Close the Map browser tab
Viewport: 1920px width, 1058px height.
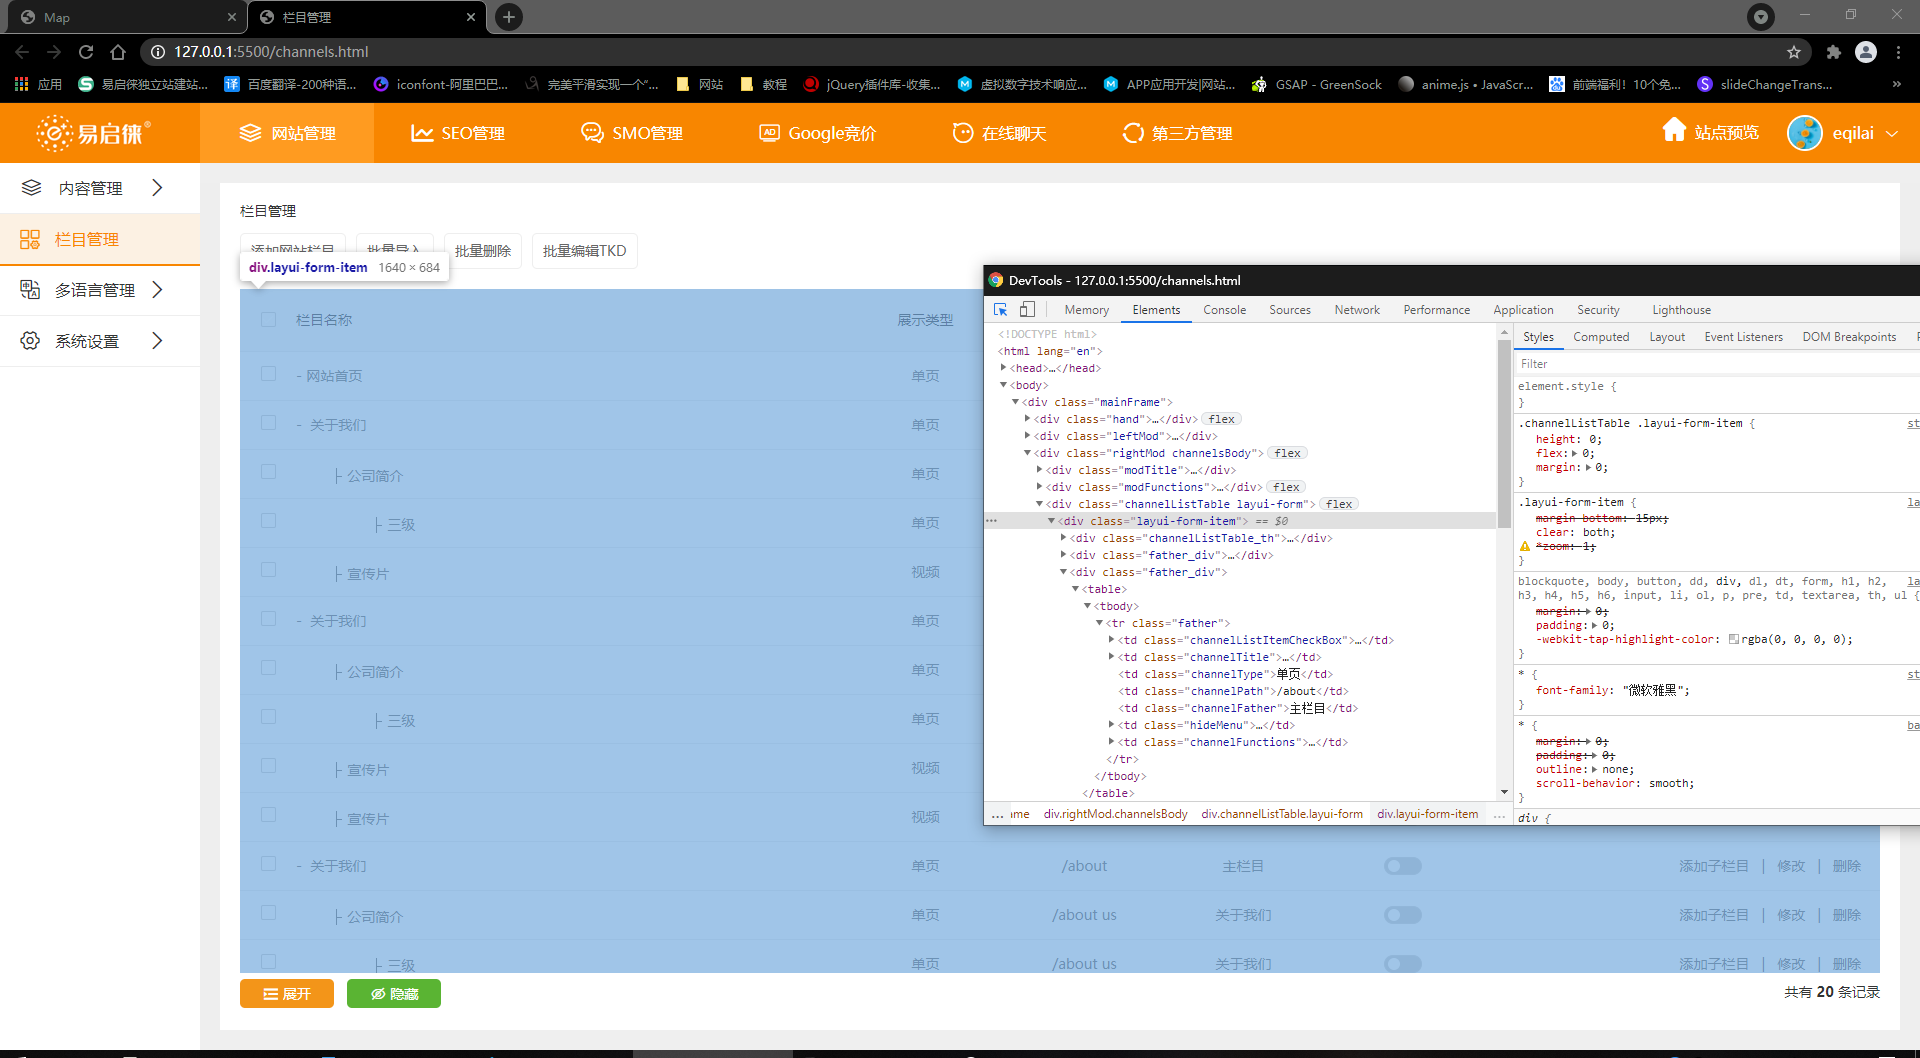point(232,17)
